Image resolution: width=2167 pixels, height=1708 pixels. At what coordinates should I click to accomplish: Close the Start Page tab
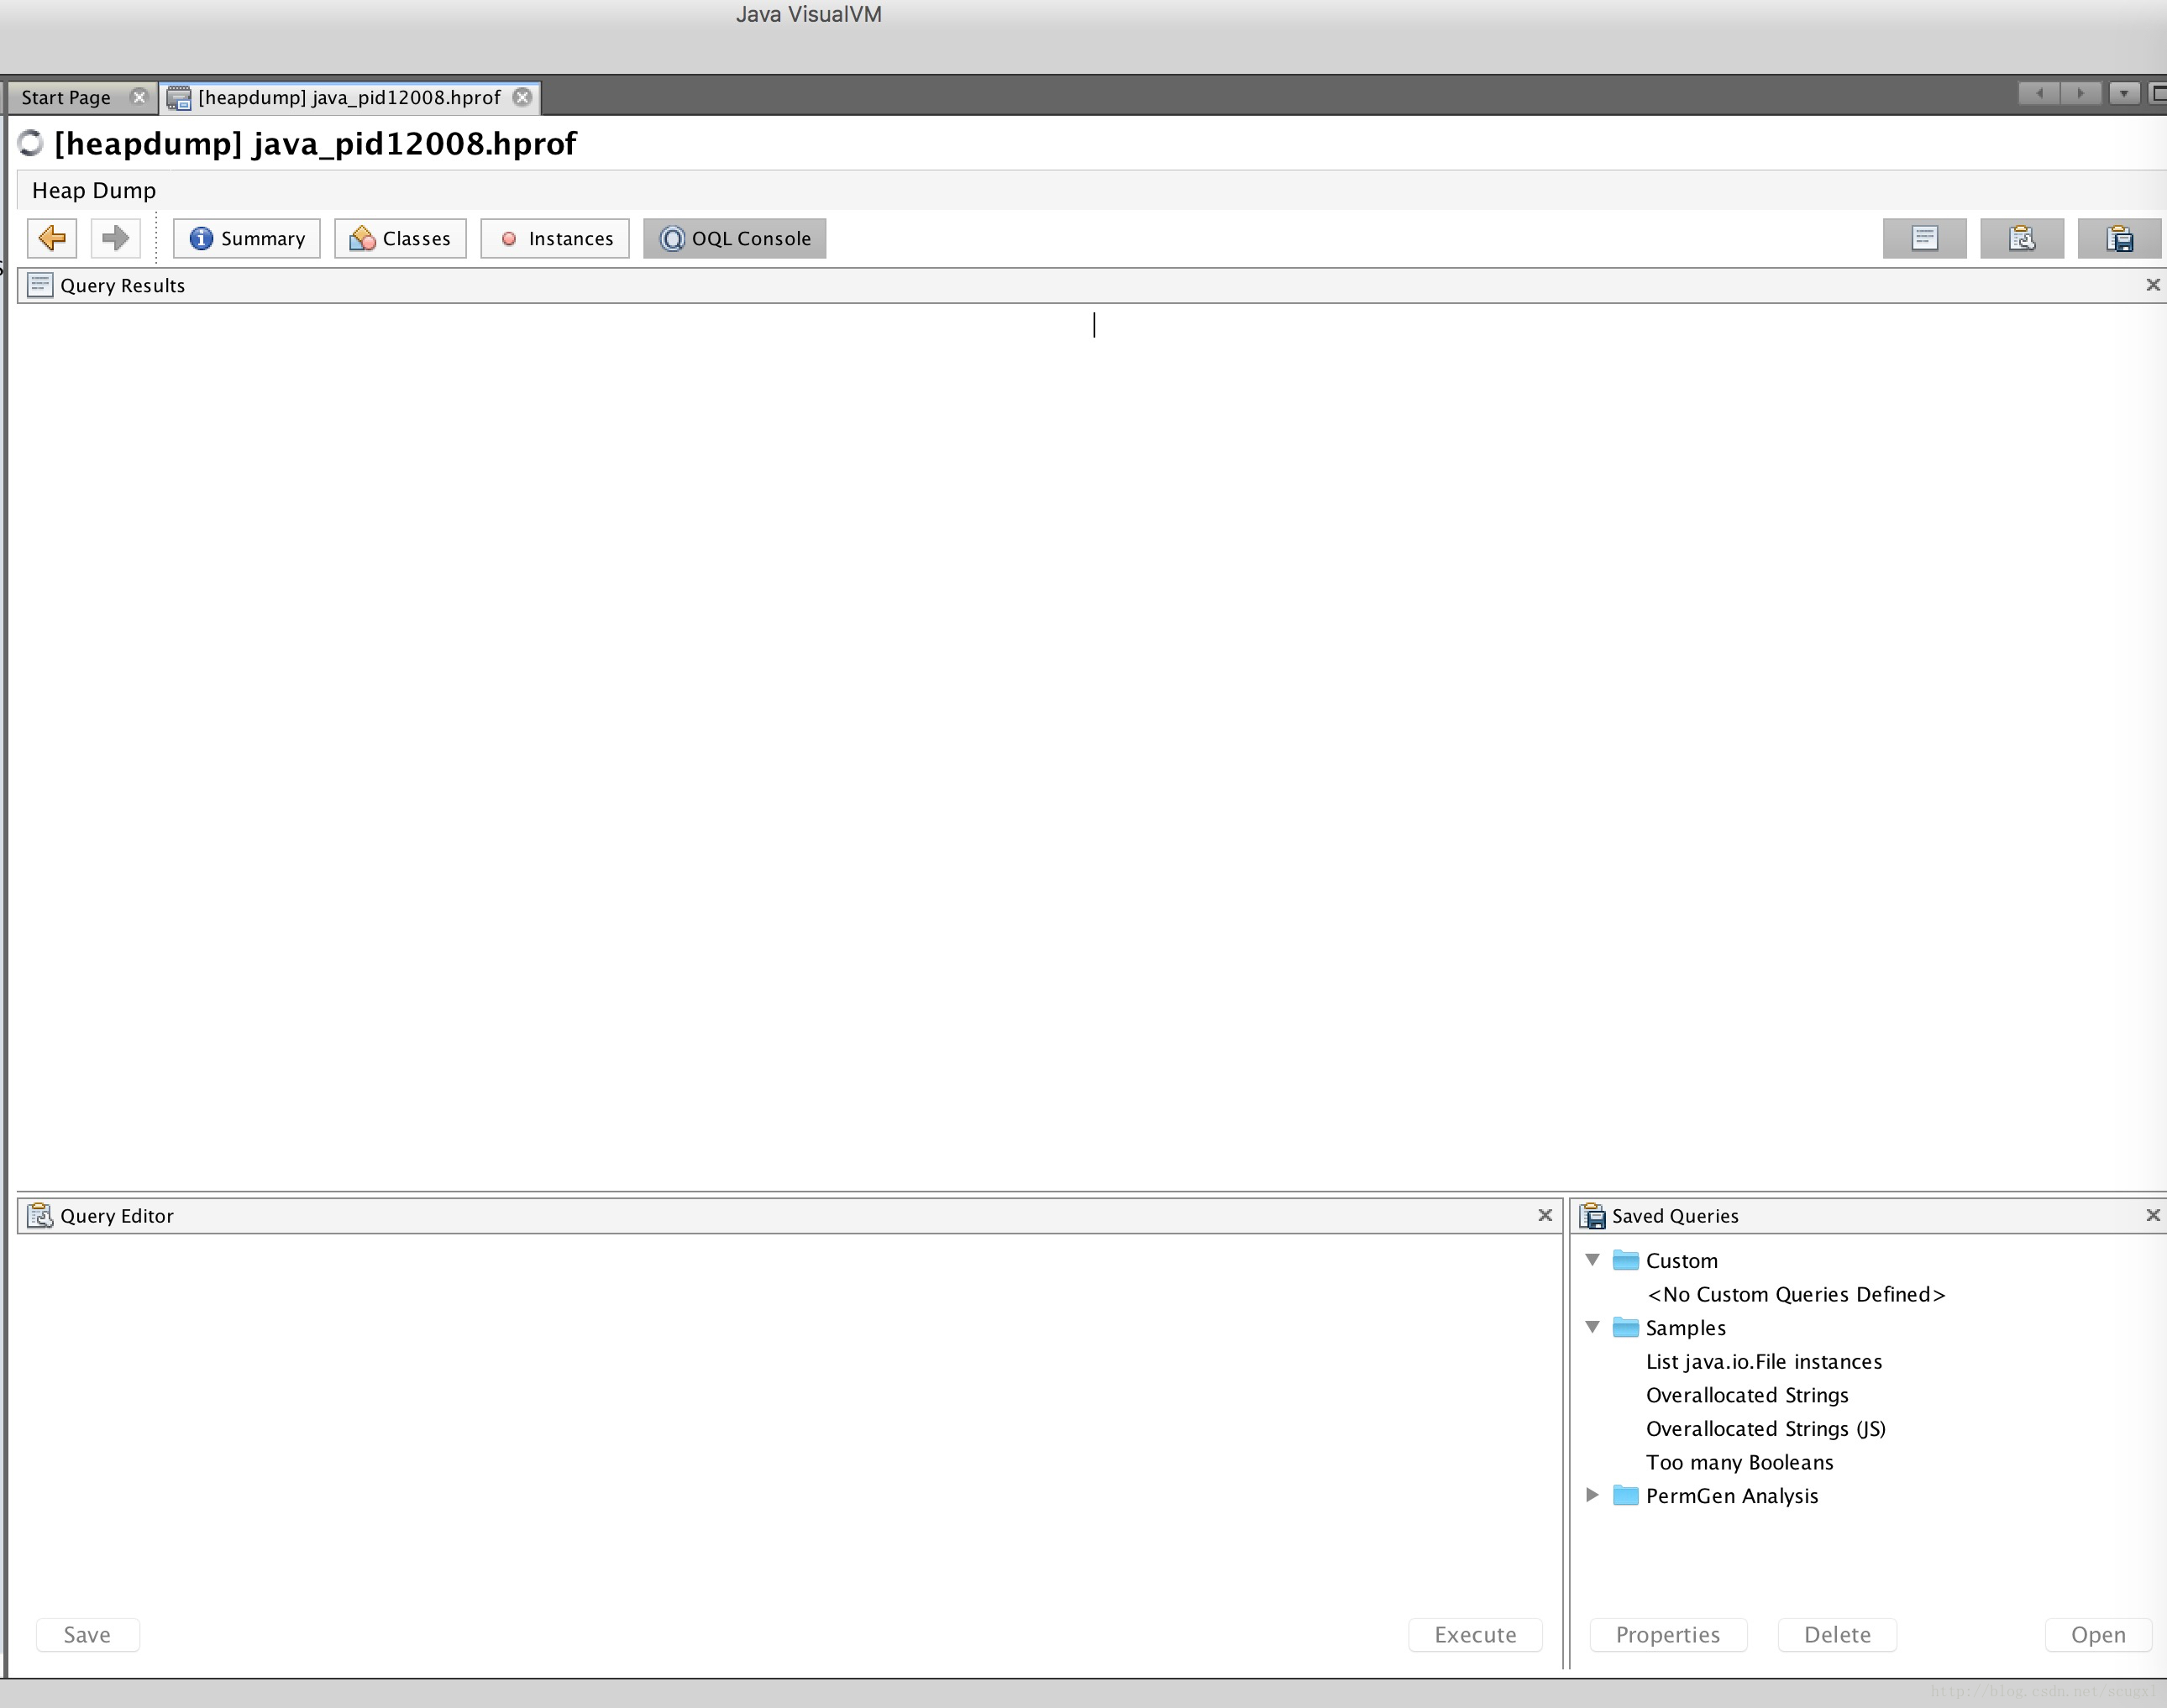pos(139,97)
